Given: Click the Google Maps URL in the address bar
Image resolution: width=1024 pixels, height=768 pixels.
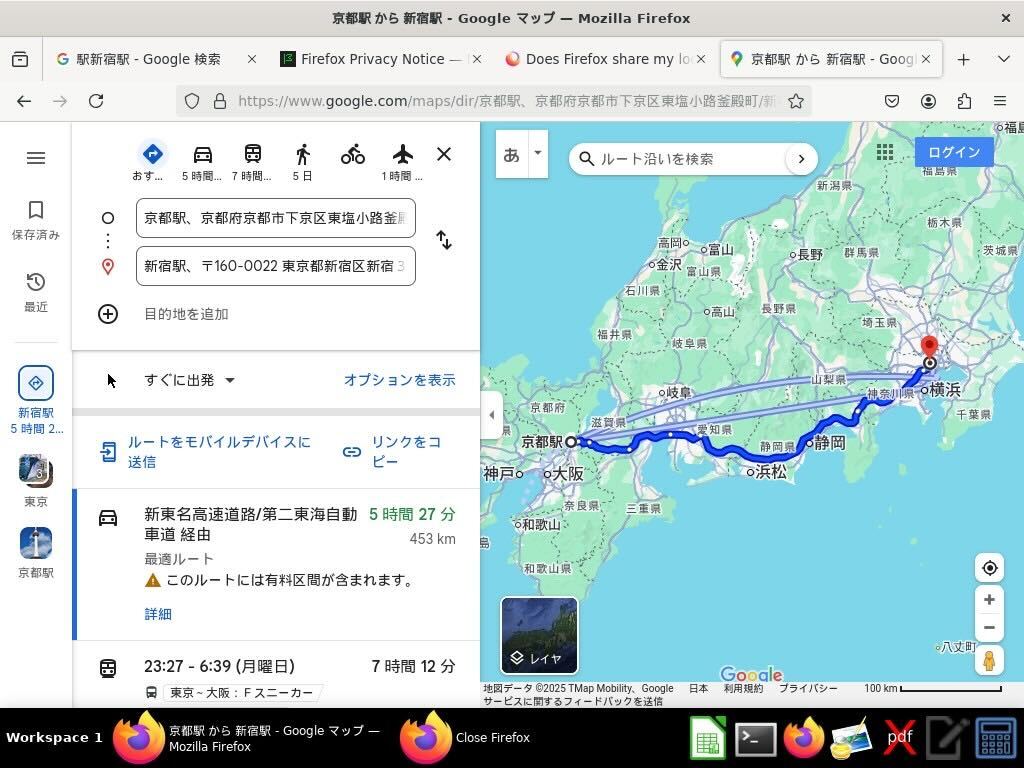Looking at the screenshot, I should [507, 101].
